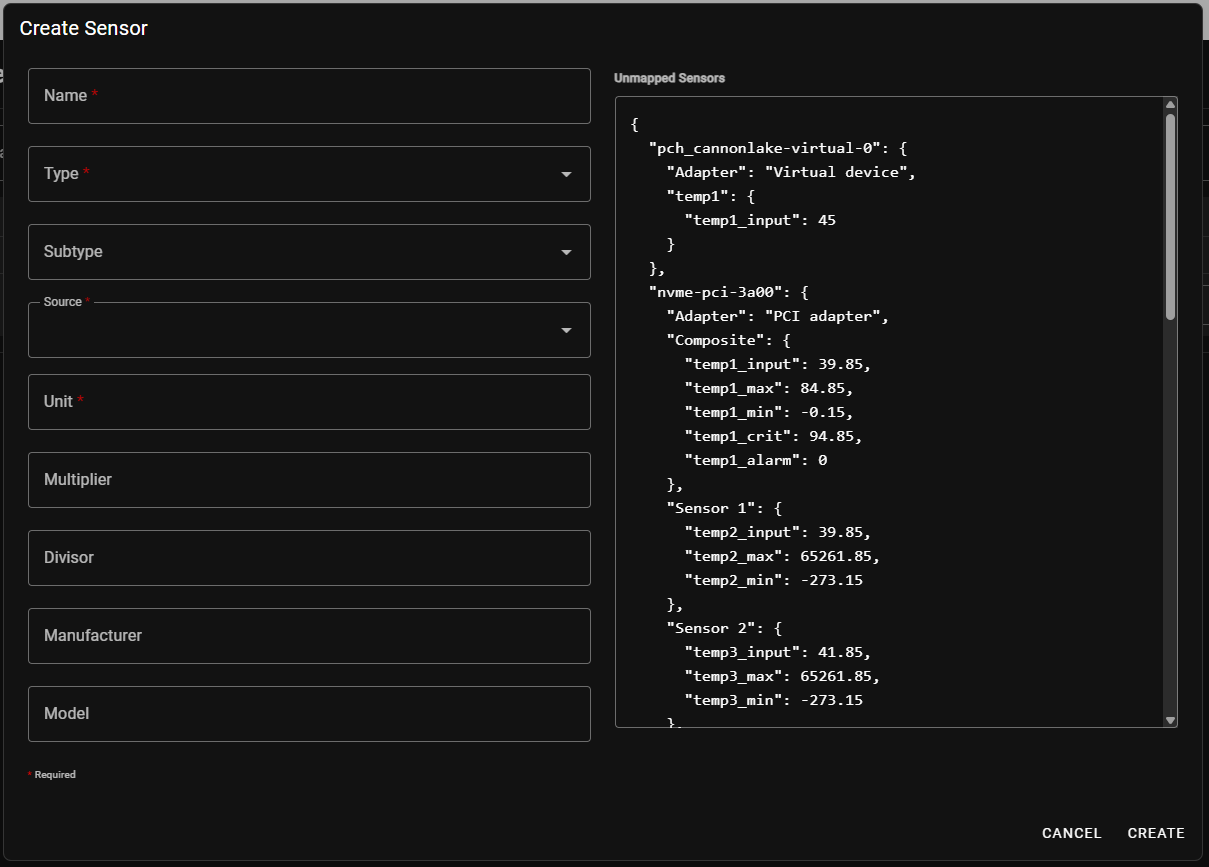
Task: Click inside the Name input field
Action: coord(300,96)
